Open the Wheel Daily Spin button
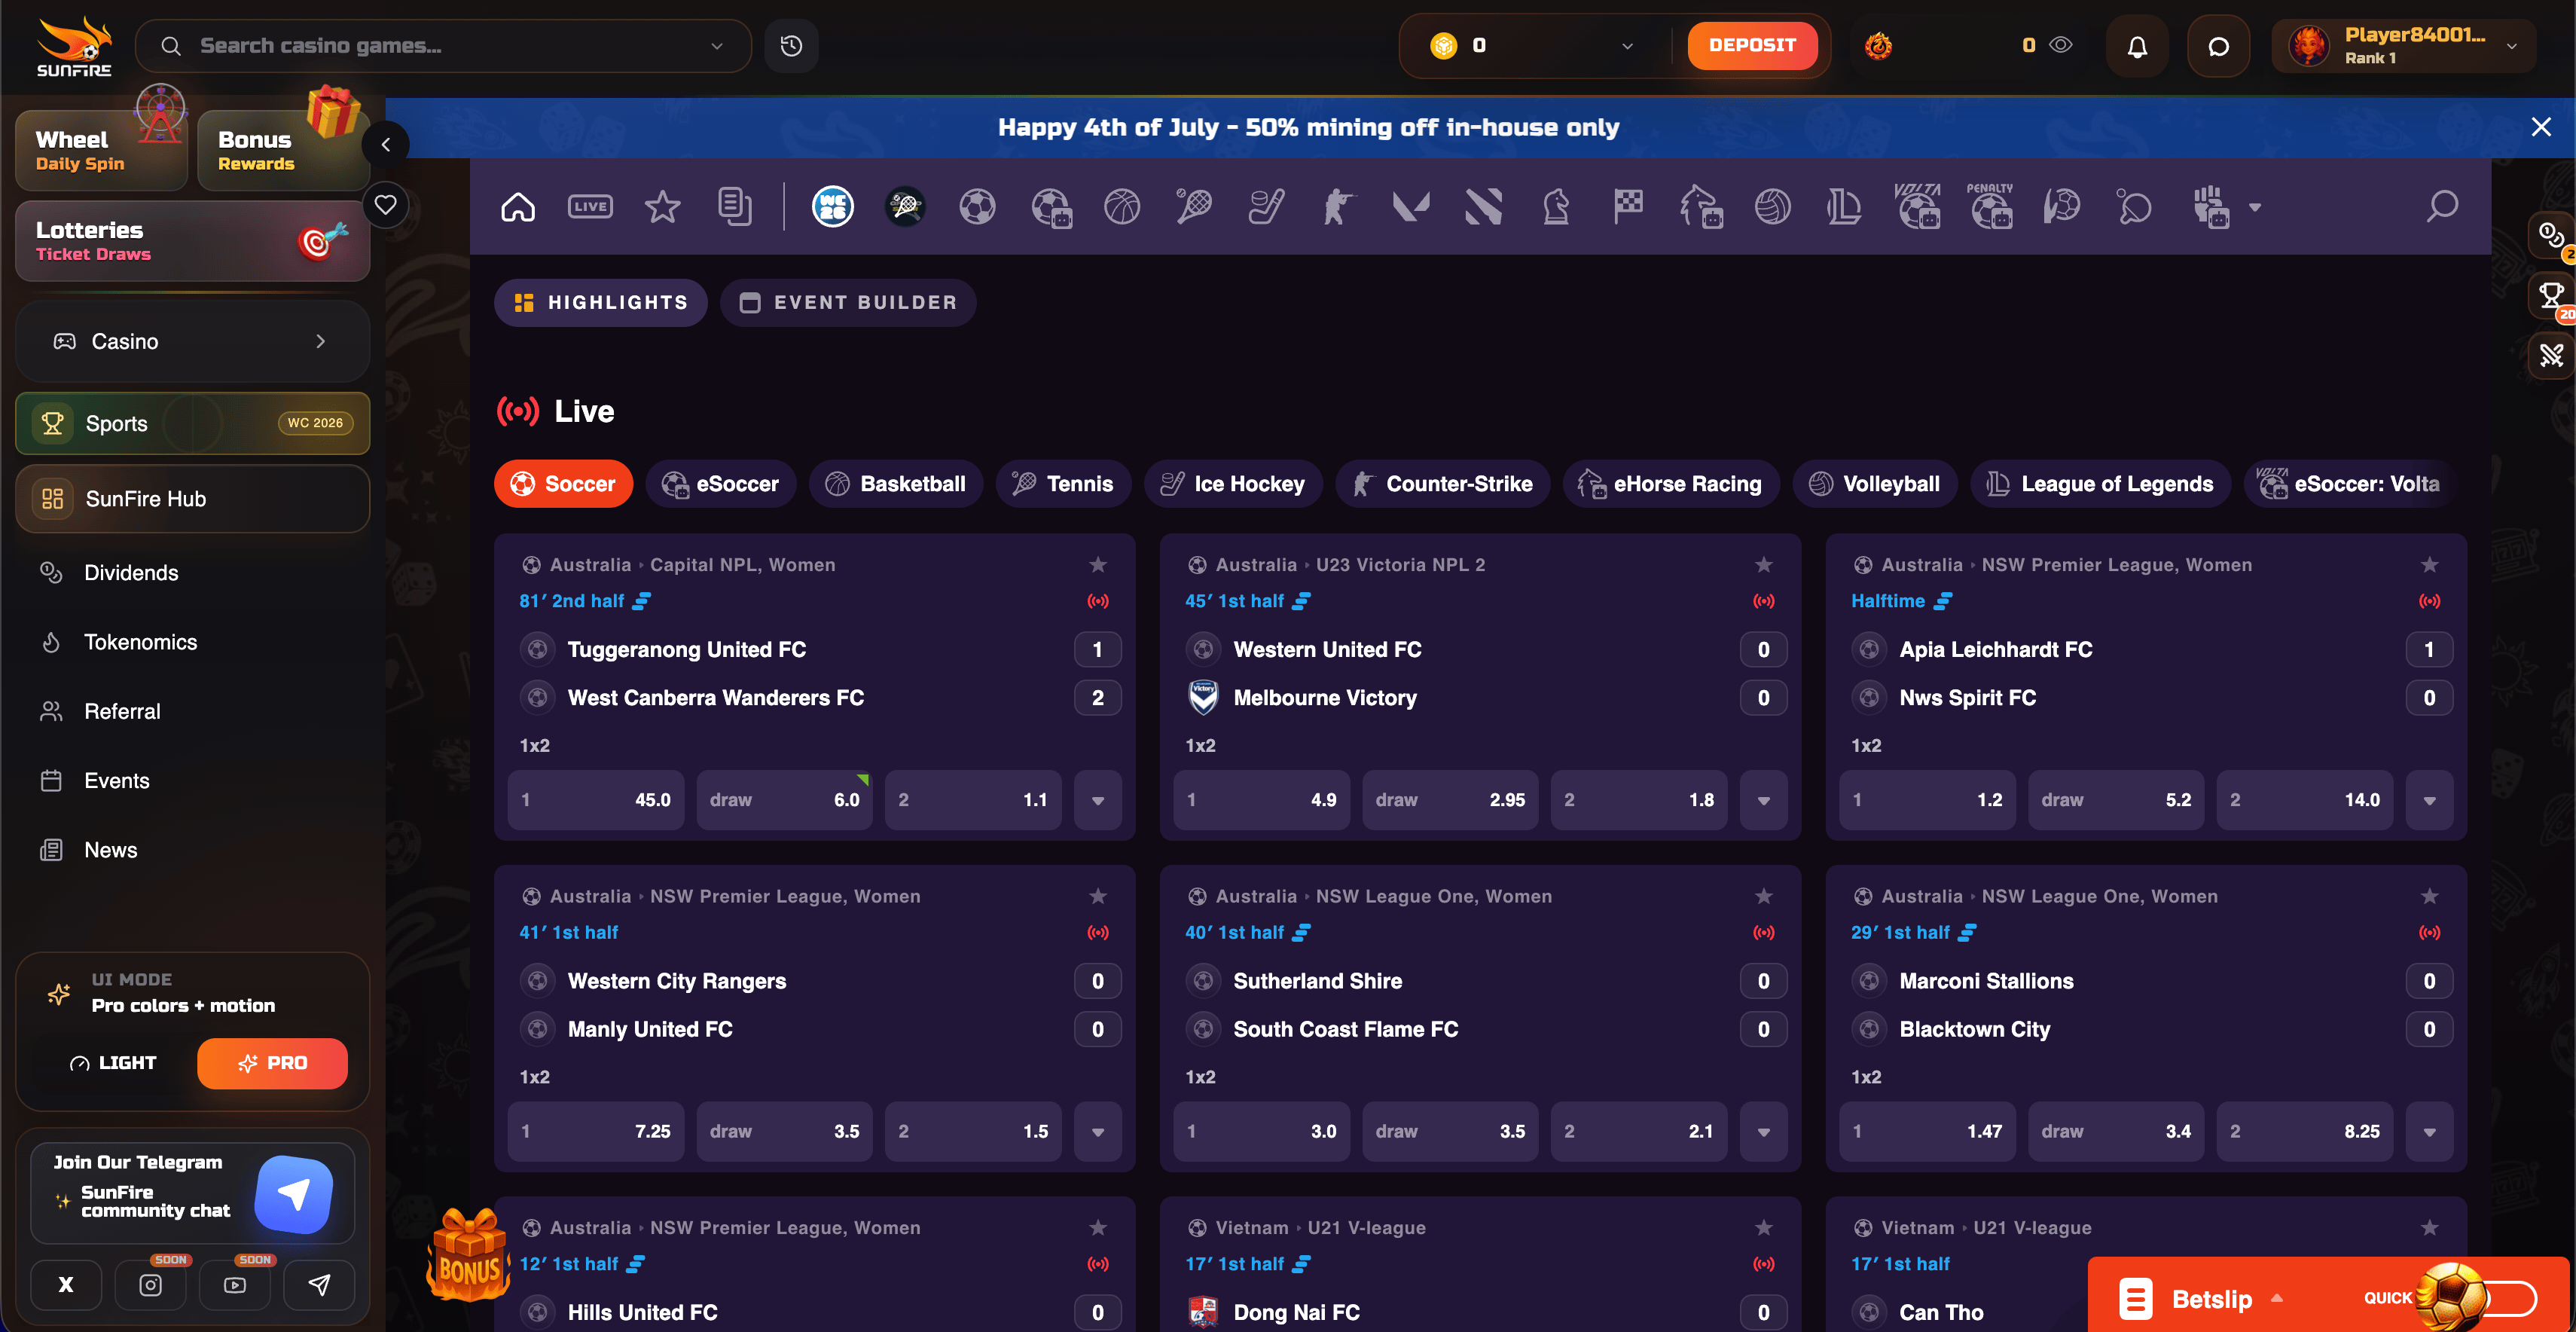Screen dimensions: 2576x1332 (101, 151)
